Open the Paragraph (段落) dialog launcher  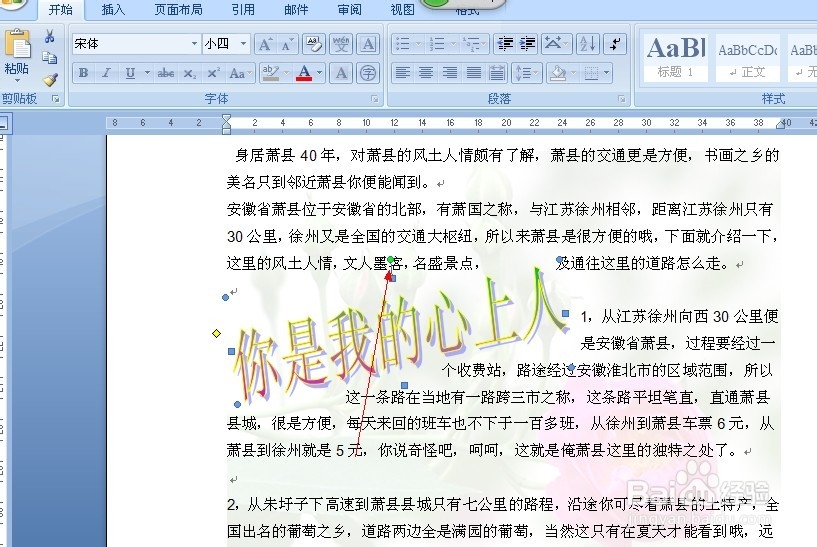tap(621, 98)
